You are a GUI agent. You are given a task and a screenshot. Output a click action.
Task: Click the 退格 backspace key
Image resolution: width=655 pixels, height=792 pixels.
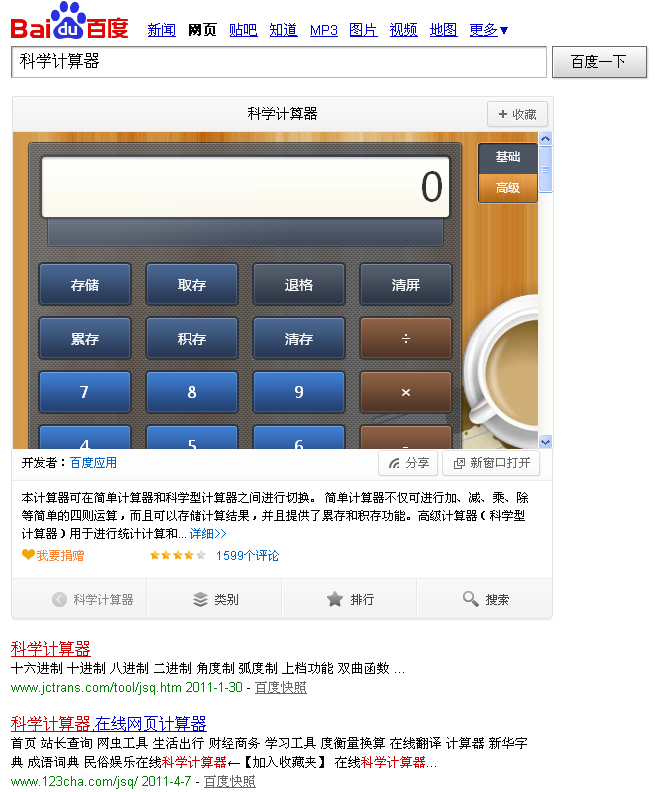[x=299, y=285]
